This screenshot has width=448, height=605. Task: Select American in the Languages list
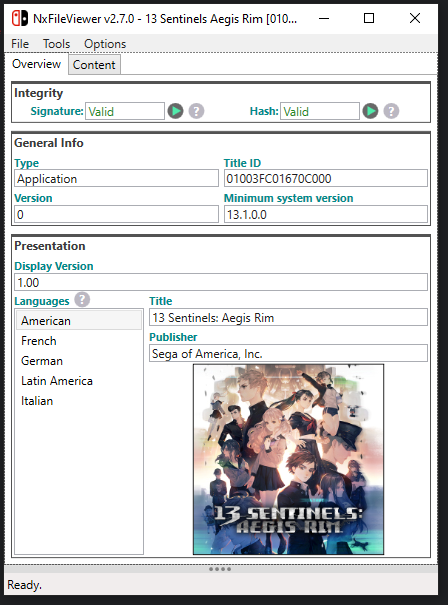point(79,320)
